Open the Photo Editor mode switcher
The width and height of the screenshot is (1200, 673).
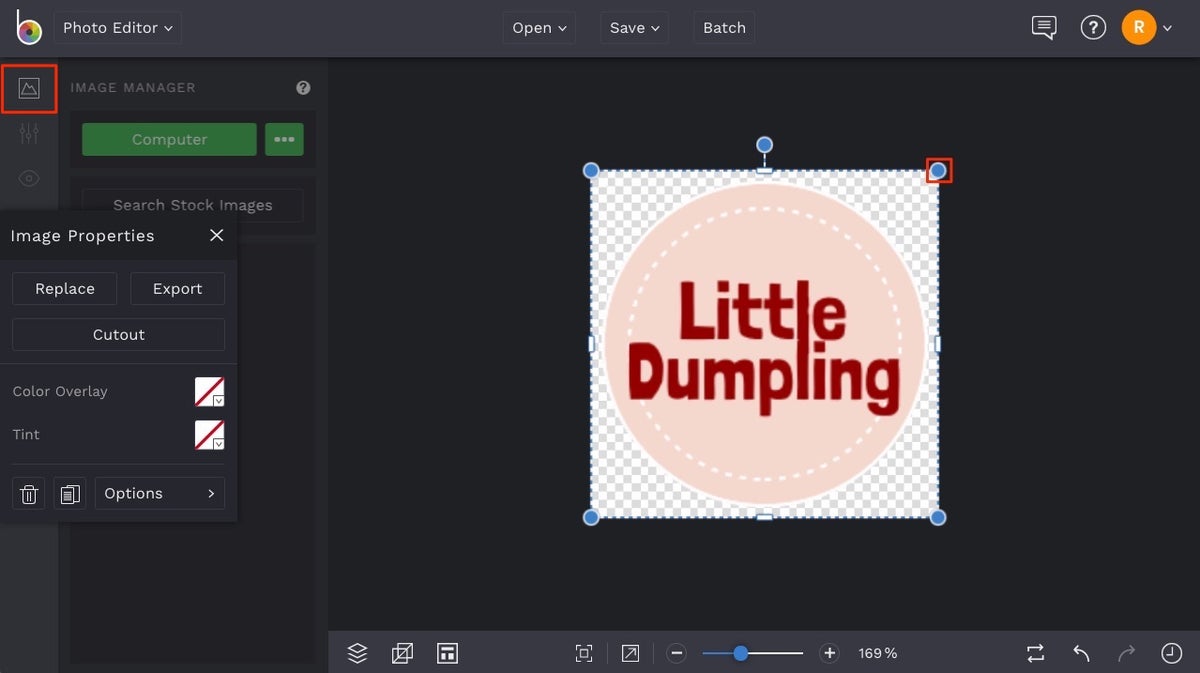117,27
